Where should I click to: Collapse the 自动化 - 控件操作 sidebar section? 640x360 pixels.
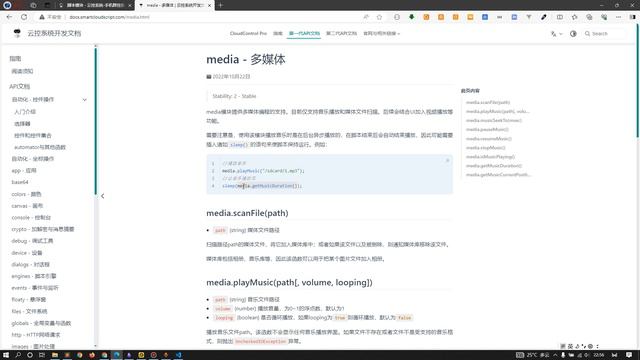(84, 100)
